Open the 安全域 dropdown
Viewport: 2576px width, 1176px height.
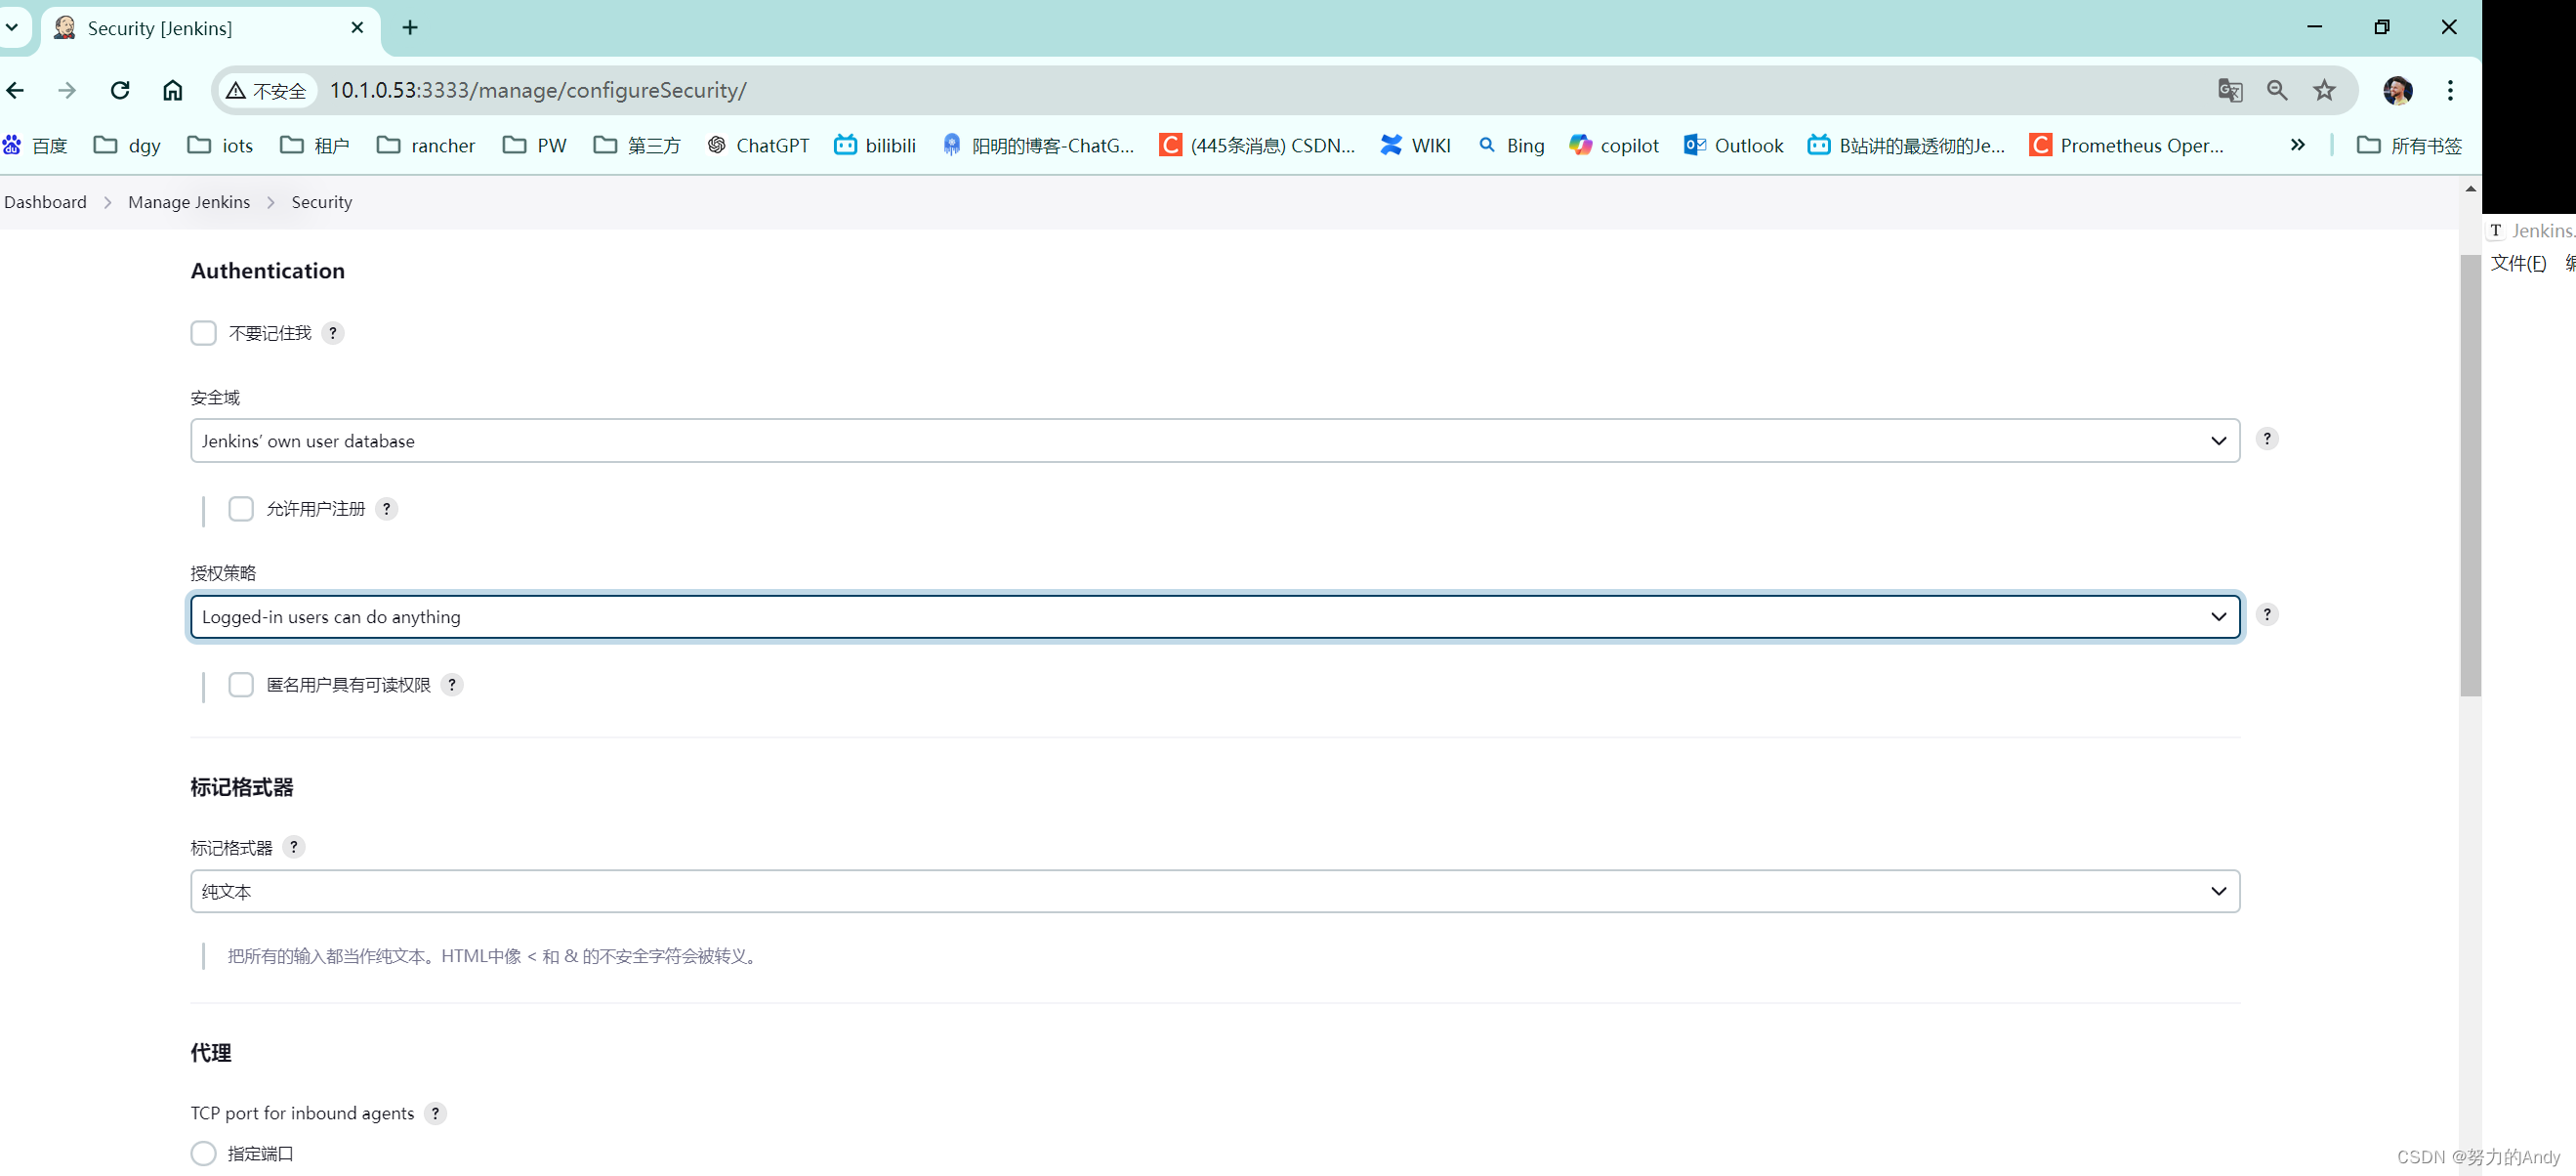click(x=1215, y=441)
